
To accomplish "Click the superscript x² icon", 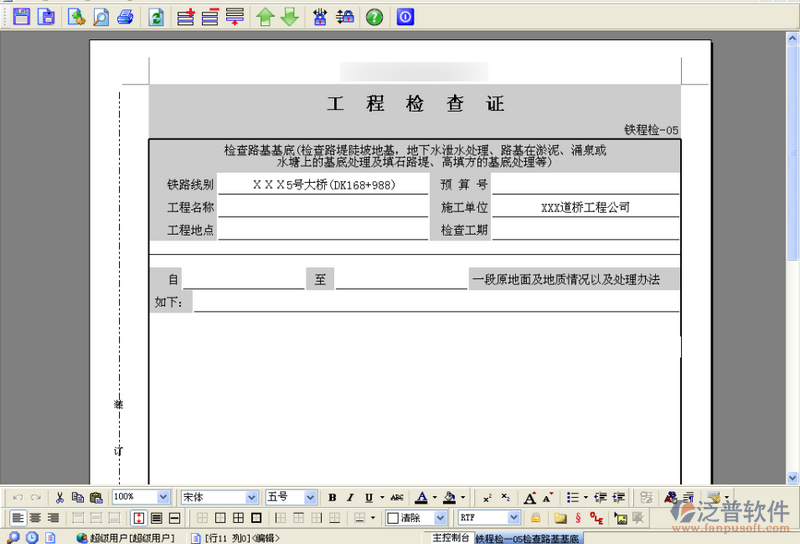I will pyautogui.click(x=487, y=497).
